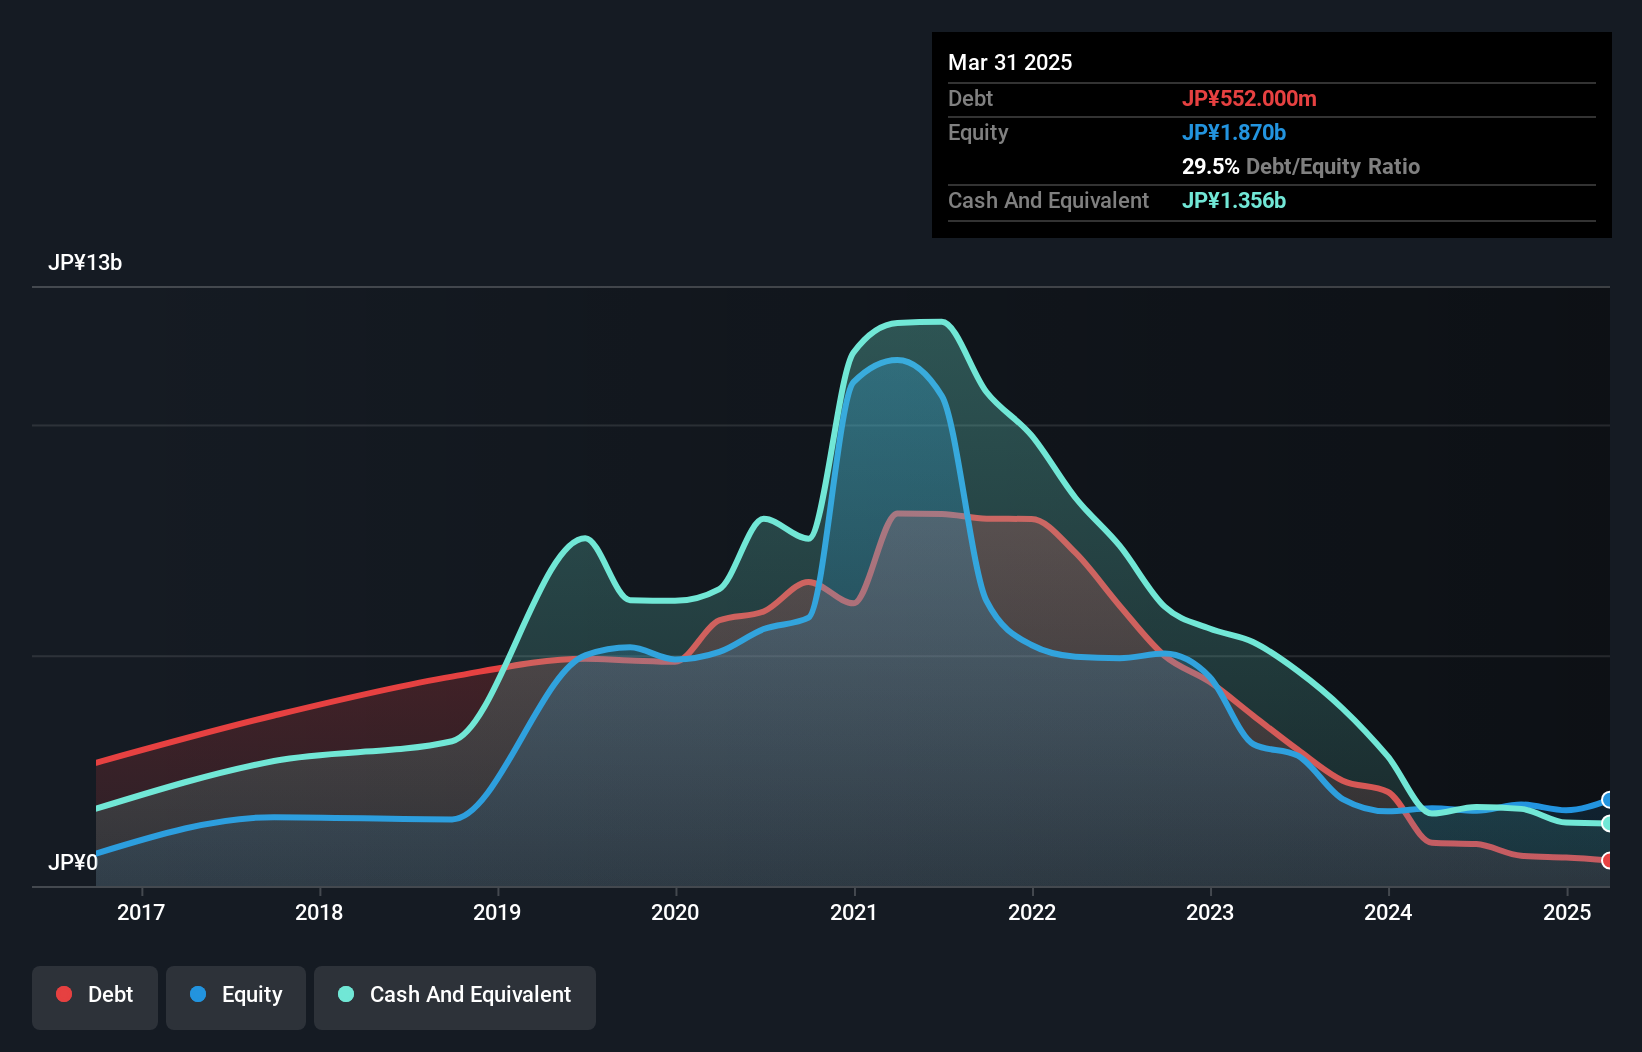Toggle Cash And Equivalent legend button

[x=455, y=997]
